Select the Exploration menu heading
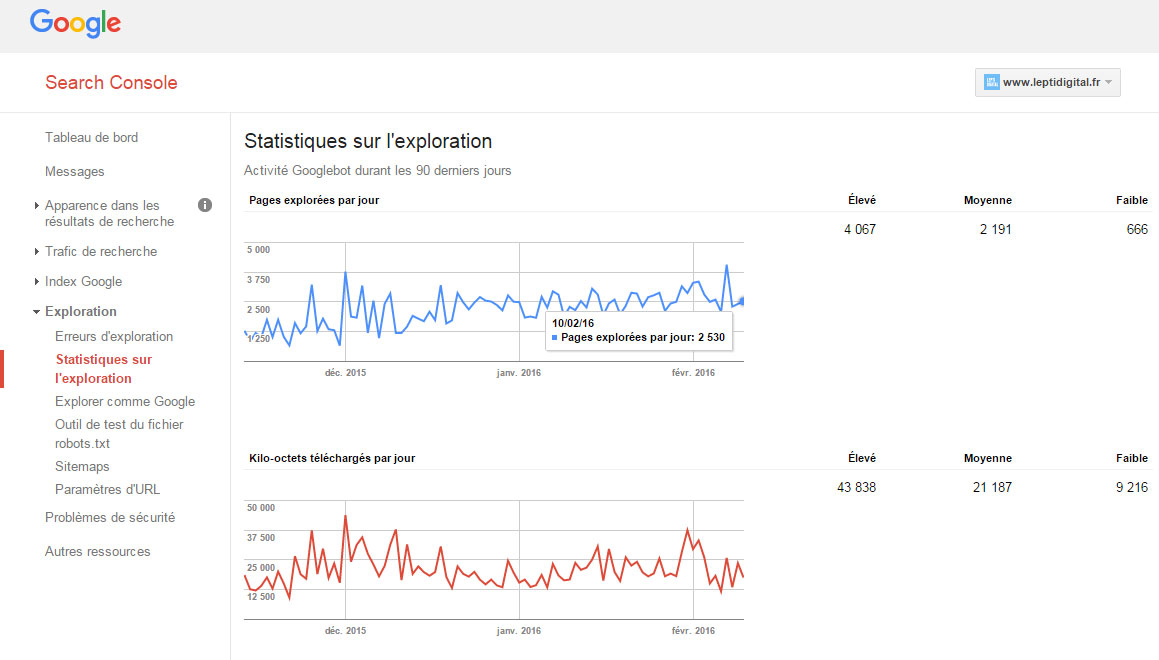The width and height of the screenshot is (1159, 660). click(x=81, y=311)
